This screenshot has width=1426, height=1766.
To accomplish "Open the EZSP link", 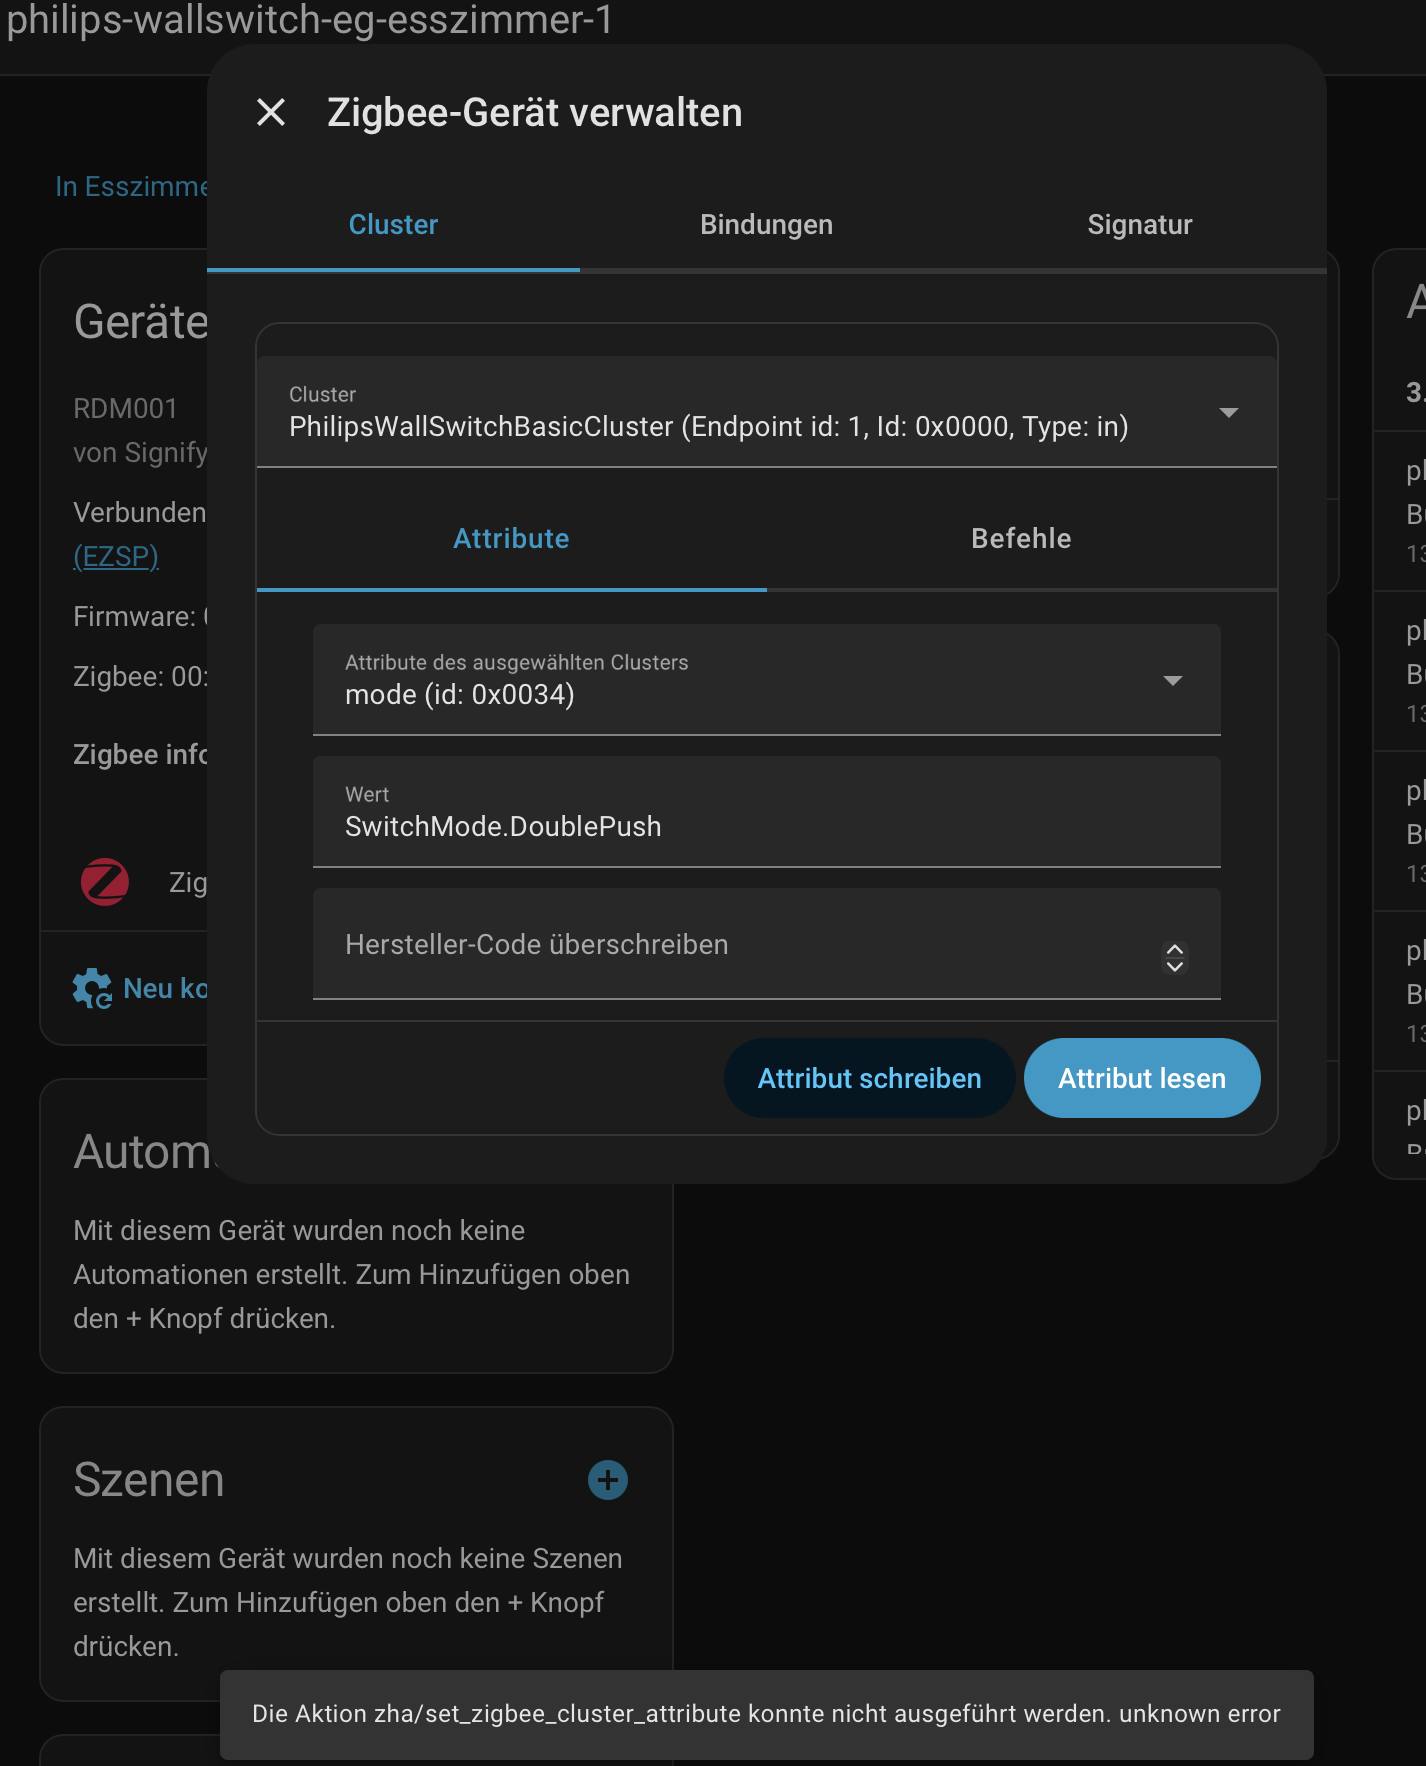I will click(x=116, y=556).
